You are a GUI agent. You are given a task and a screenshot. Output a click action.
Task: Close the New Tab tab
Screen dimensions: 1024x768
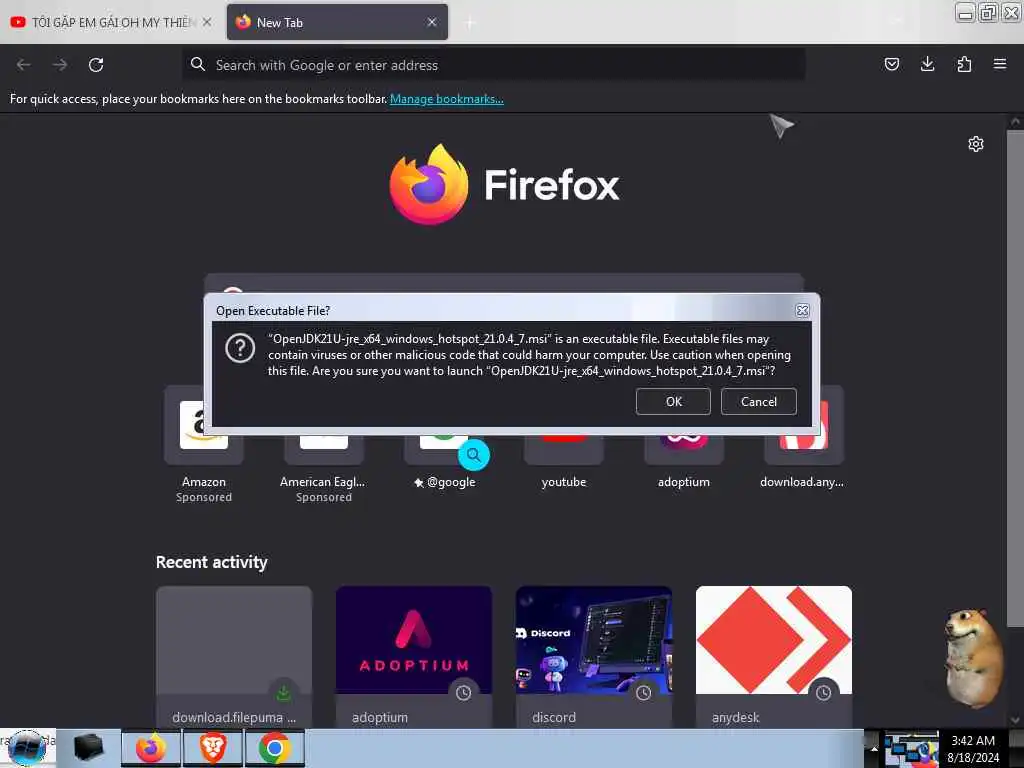click(x=432, y=22)
